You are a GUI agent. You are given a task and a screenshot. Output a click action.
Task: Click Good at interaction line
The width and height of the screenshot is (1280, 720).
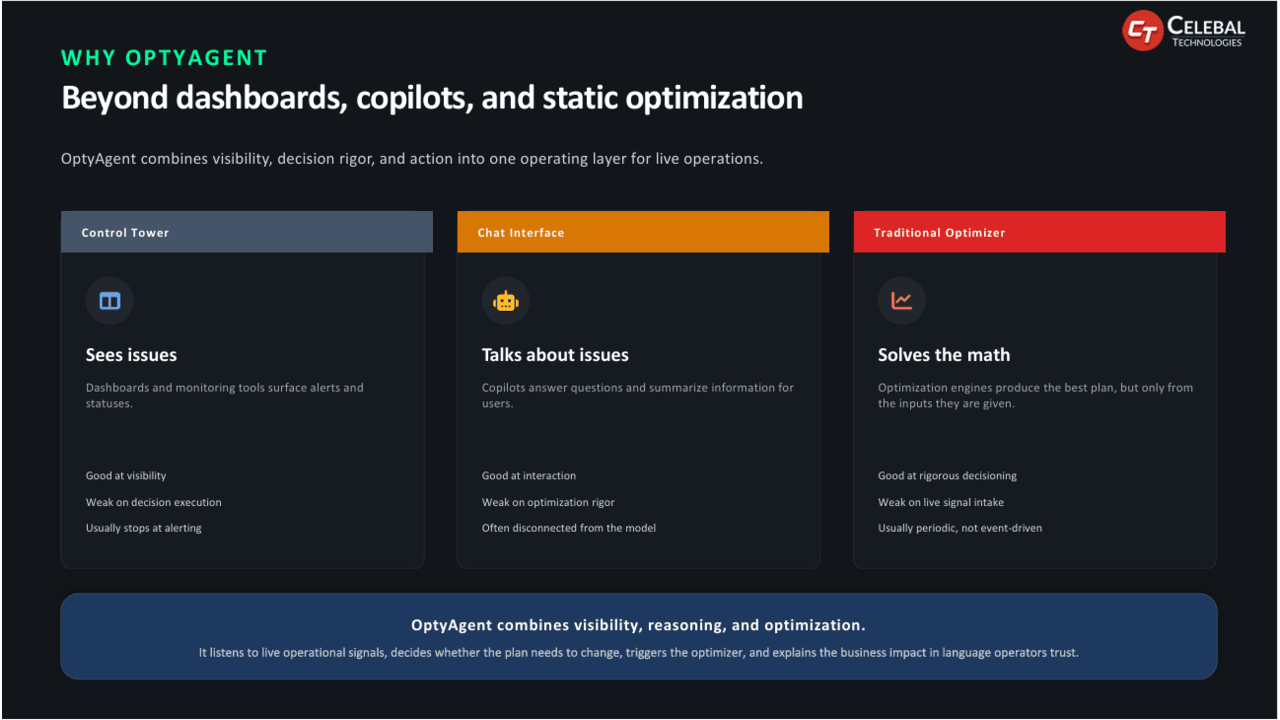point(529,476)
